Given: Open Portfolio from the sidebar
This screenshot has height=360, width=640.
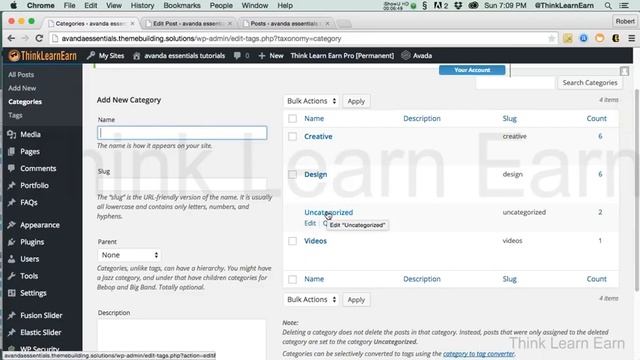Looking at the screenshot, I should pos(34,185).
